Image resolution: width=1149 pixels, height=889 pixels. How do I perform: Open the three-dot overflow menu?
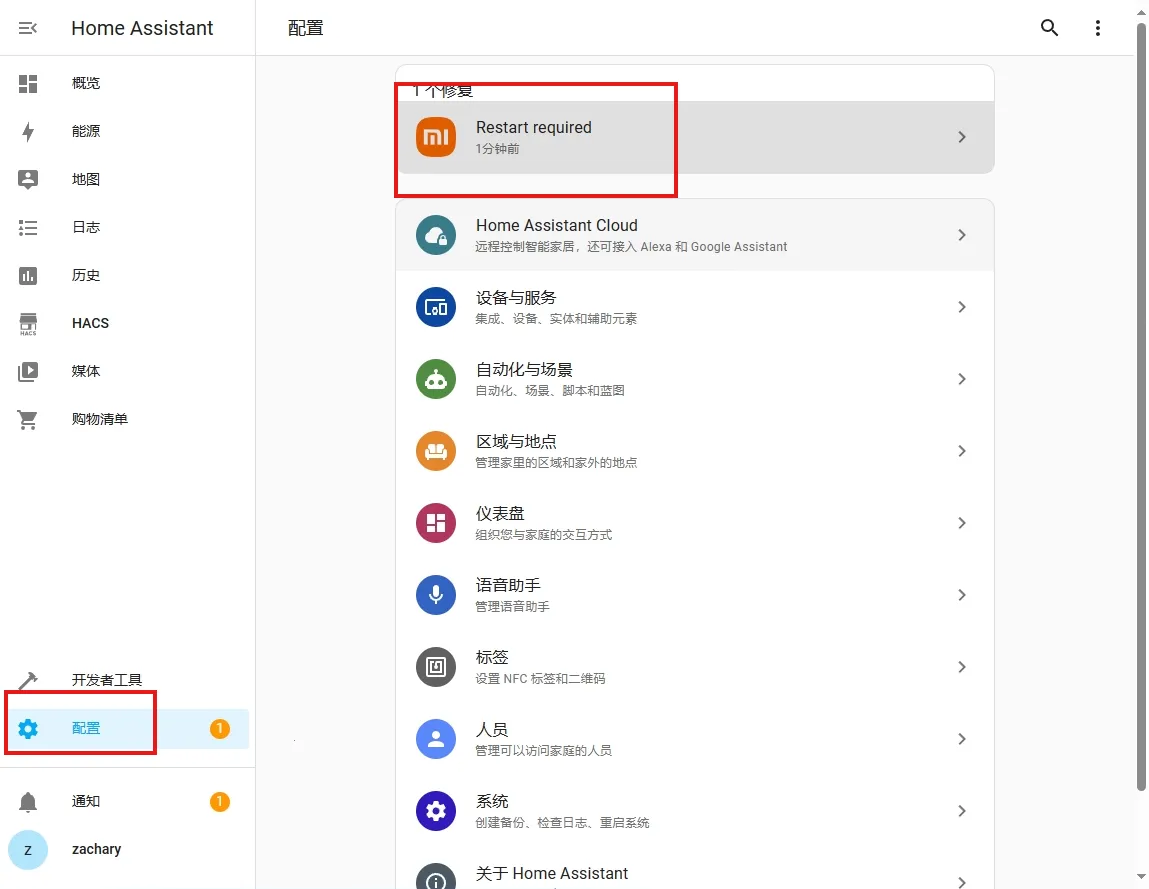[x=1098, y=28]
